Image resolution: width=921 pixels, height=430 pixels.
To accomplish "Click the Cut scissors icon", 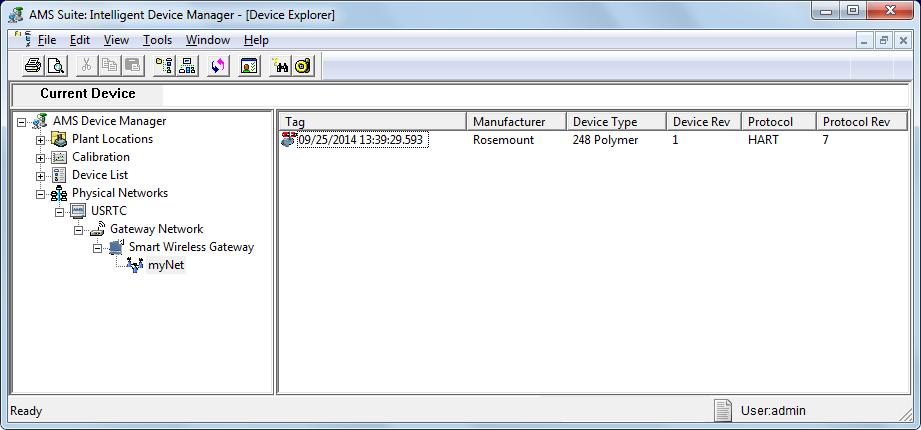I will pos(86,66).
